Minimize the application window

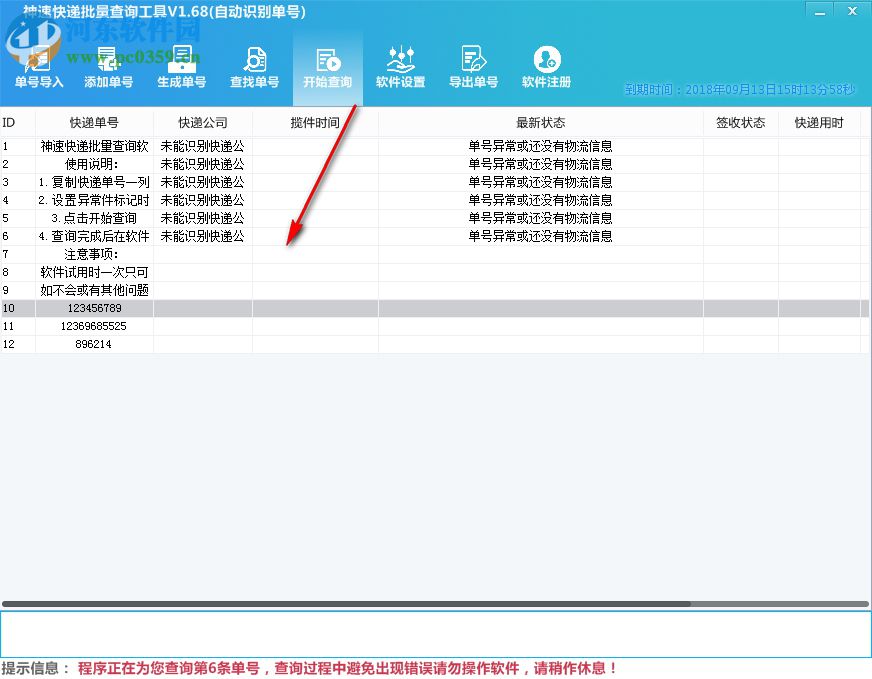[x=820, y=11]
